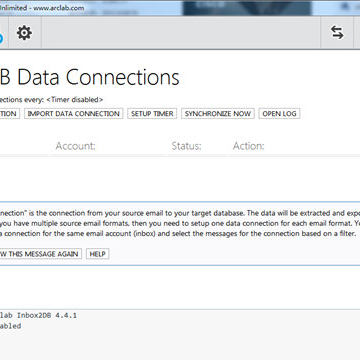Click the HELP button in info box
Screen dimensions: 360x360
point(98,254)
